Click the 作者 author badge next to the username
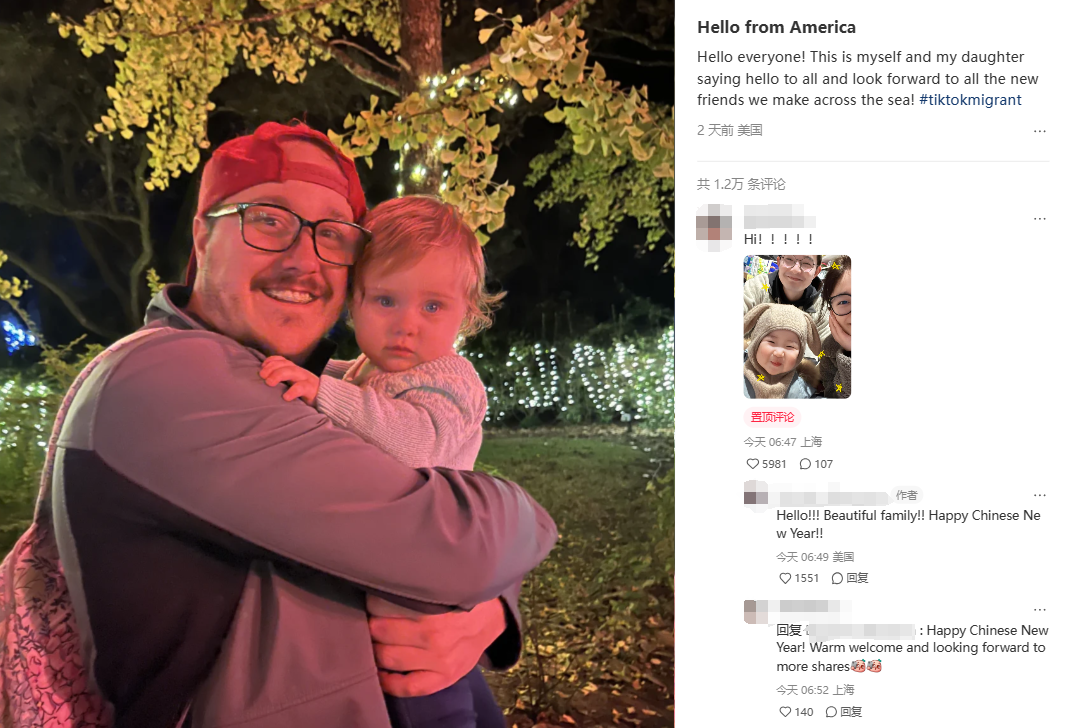This screenshot has height=728, width=1068. click(907, 495)
